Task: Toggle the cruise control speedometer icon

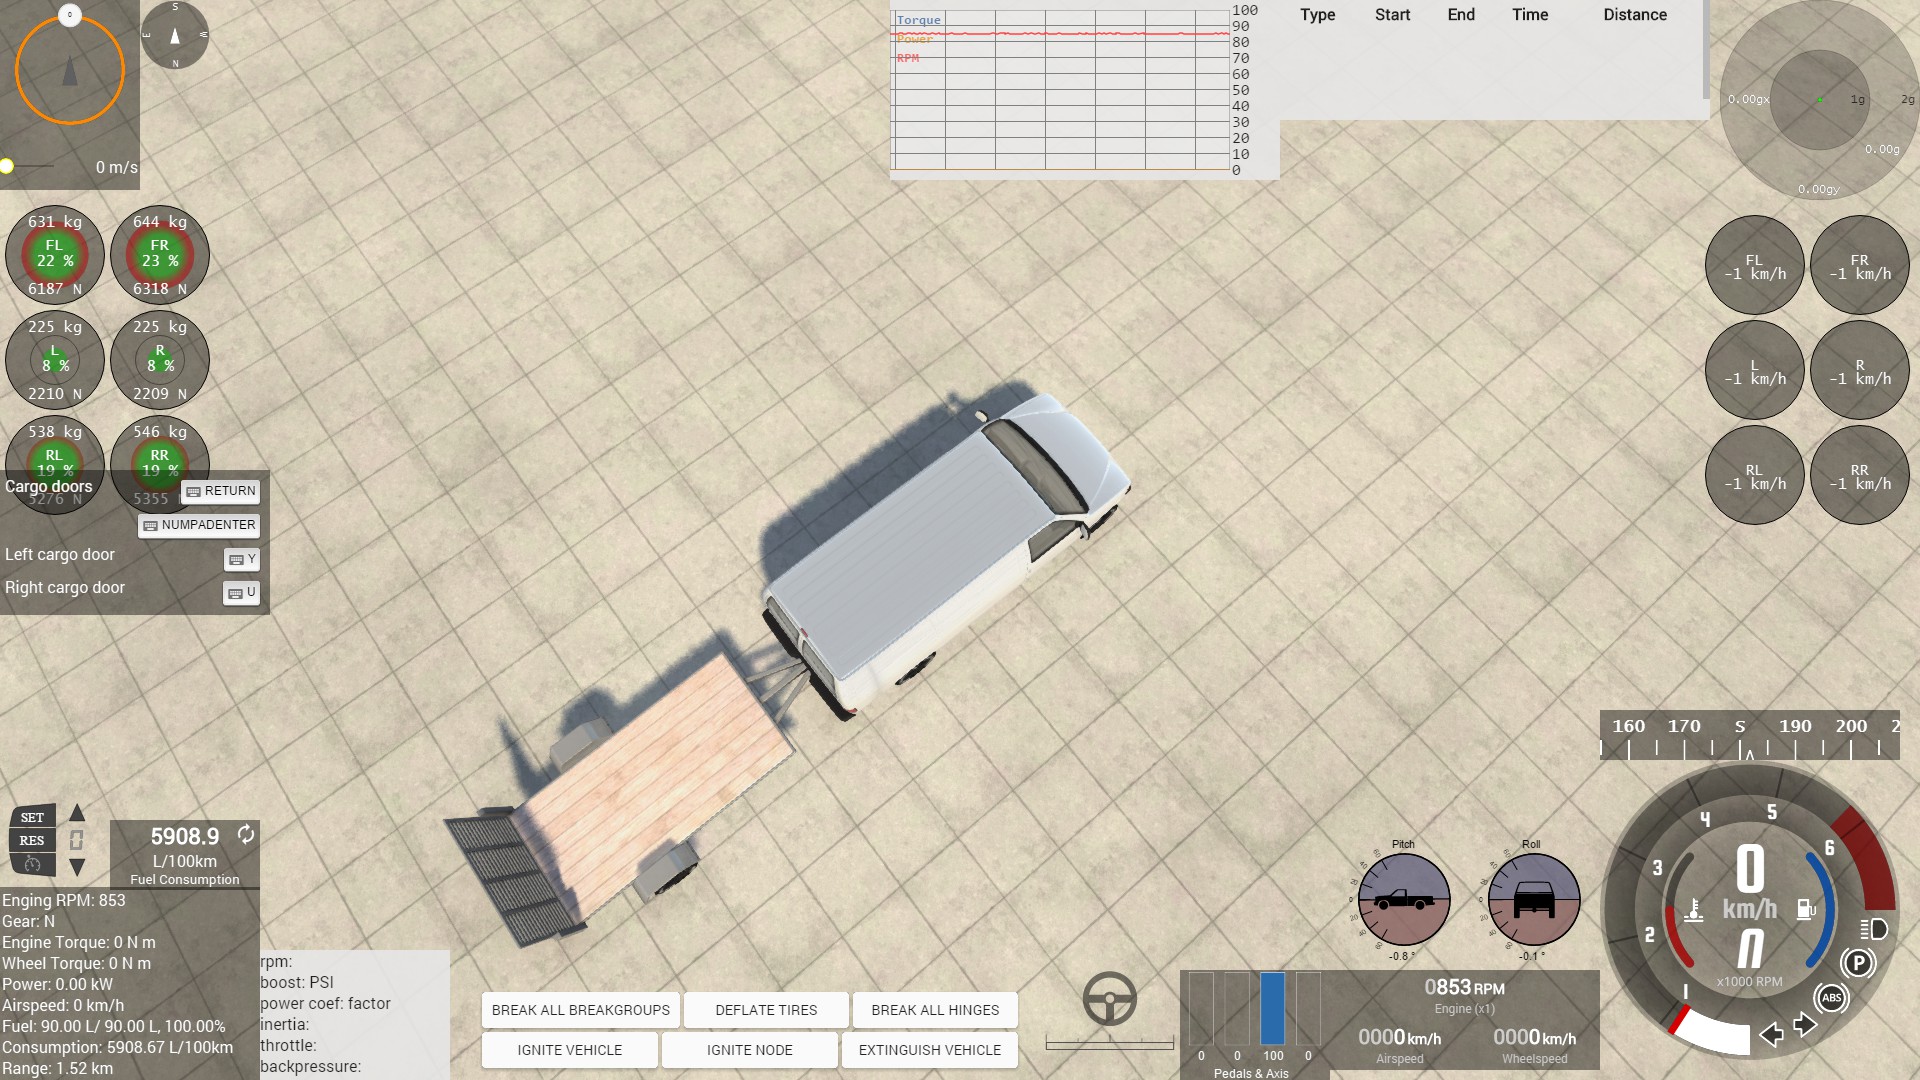Action: pos(32,863)
